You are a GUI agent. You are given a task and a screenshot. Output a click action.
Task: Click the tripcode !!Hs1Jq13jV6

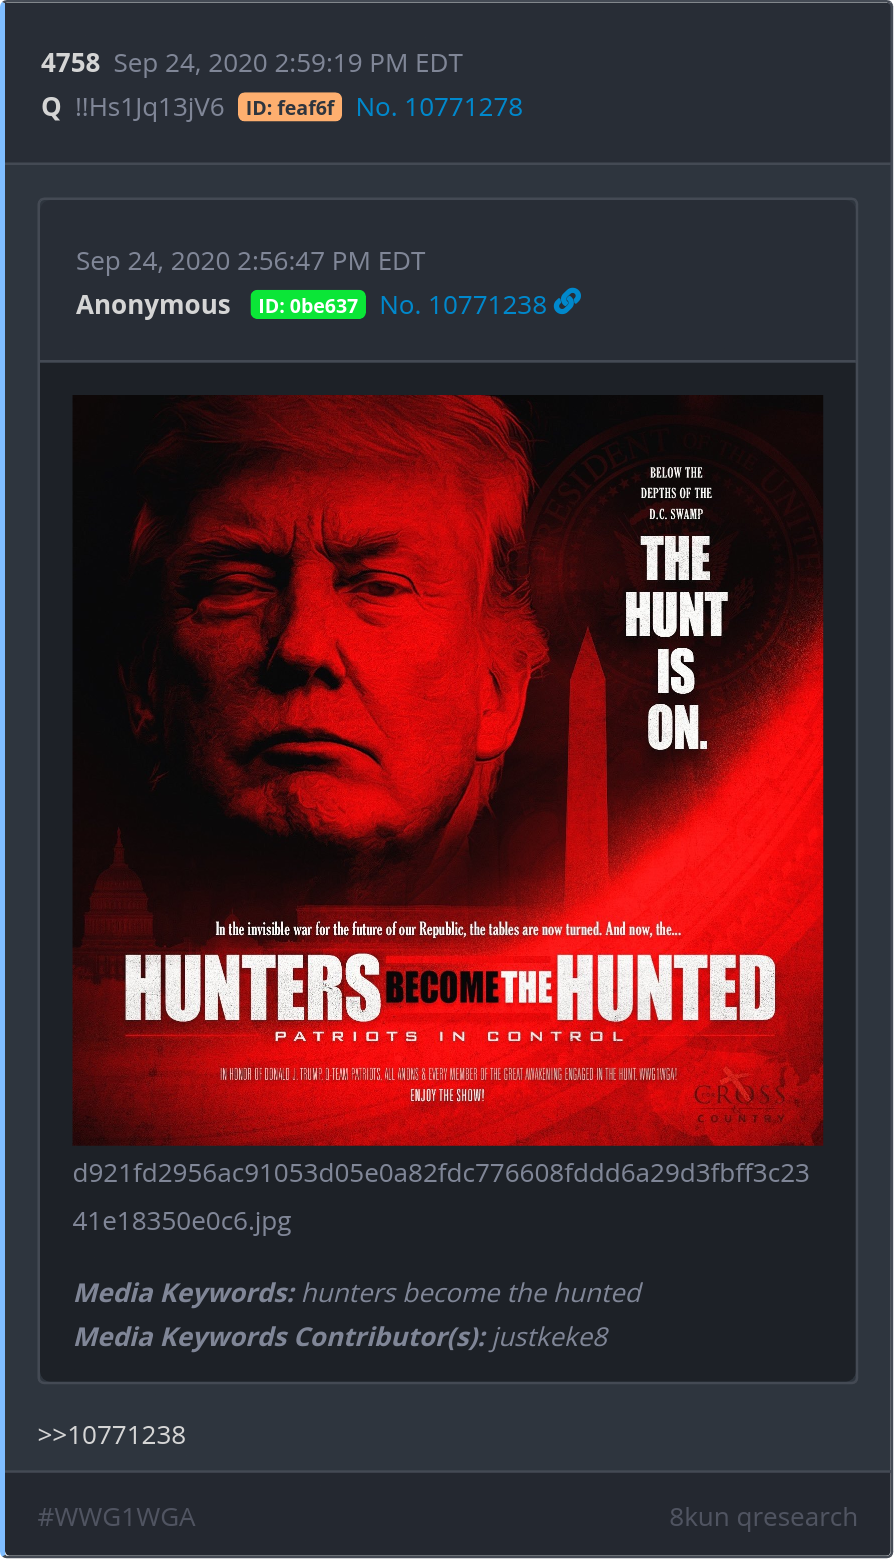coord(149,107)
